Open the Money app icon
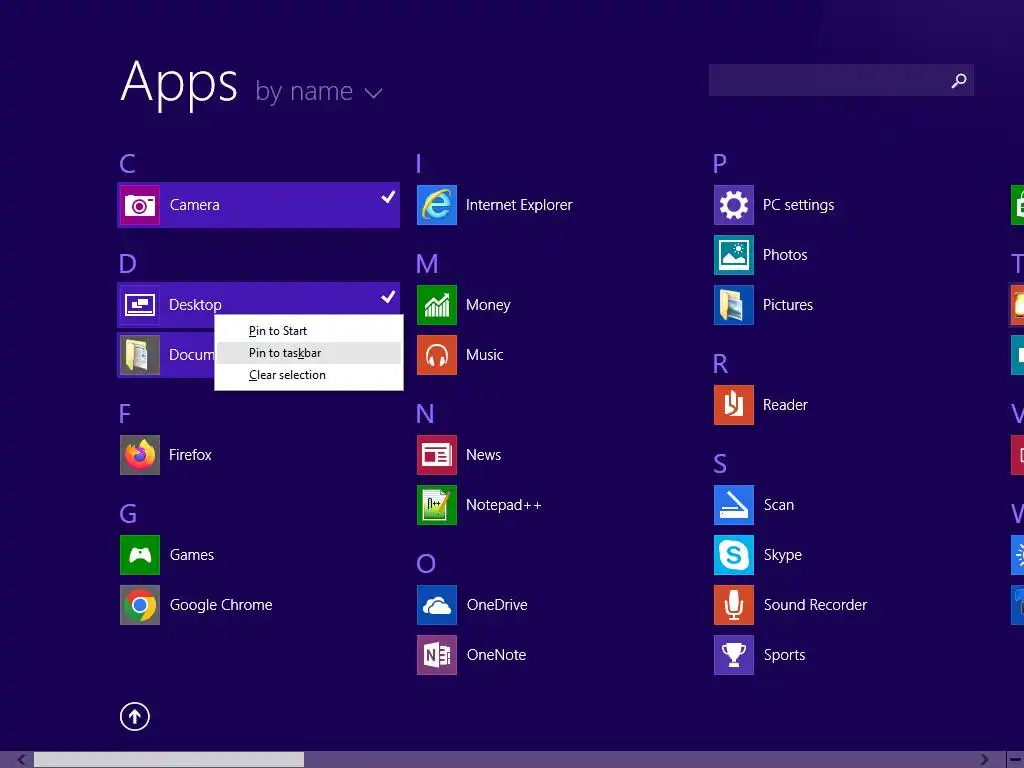 tap(437, 305)
